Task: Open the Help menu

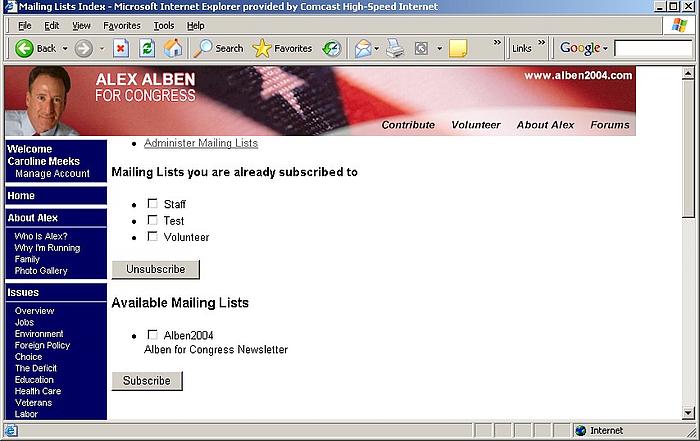Action: [196, 25]
